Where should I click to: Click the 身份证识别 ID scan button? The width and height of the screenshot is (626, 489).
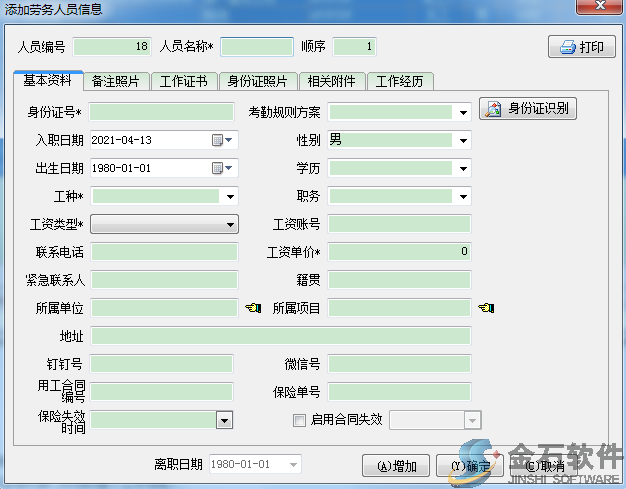529,109
